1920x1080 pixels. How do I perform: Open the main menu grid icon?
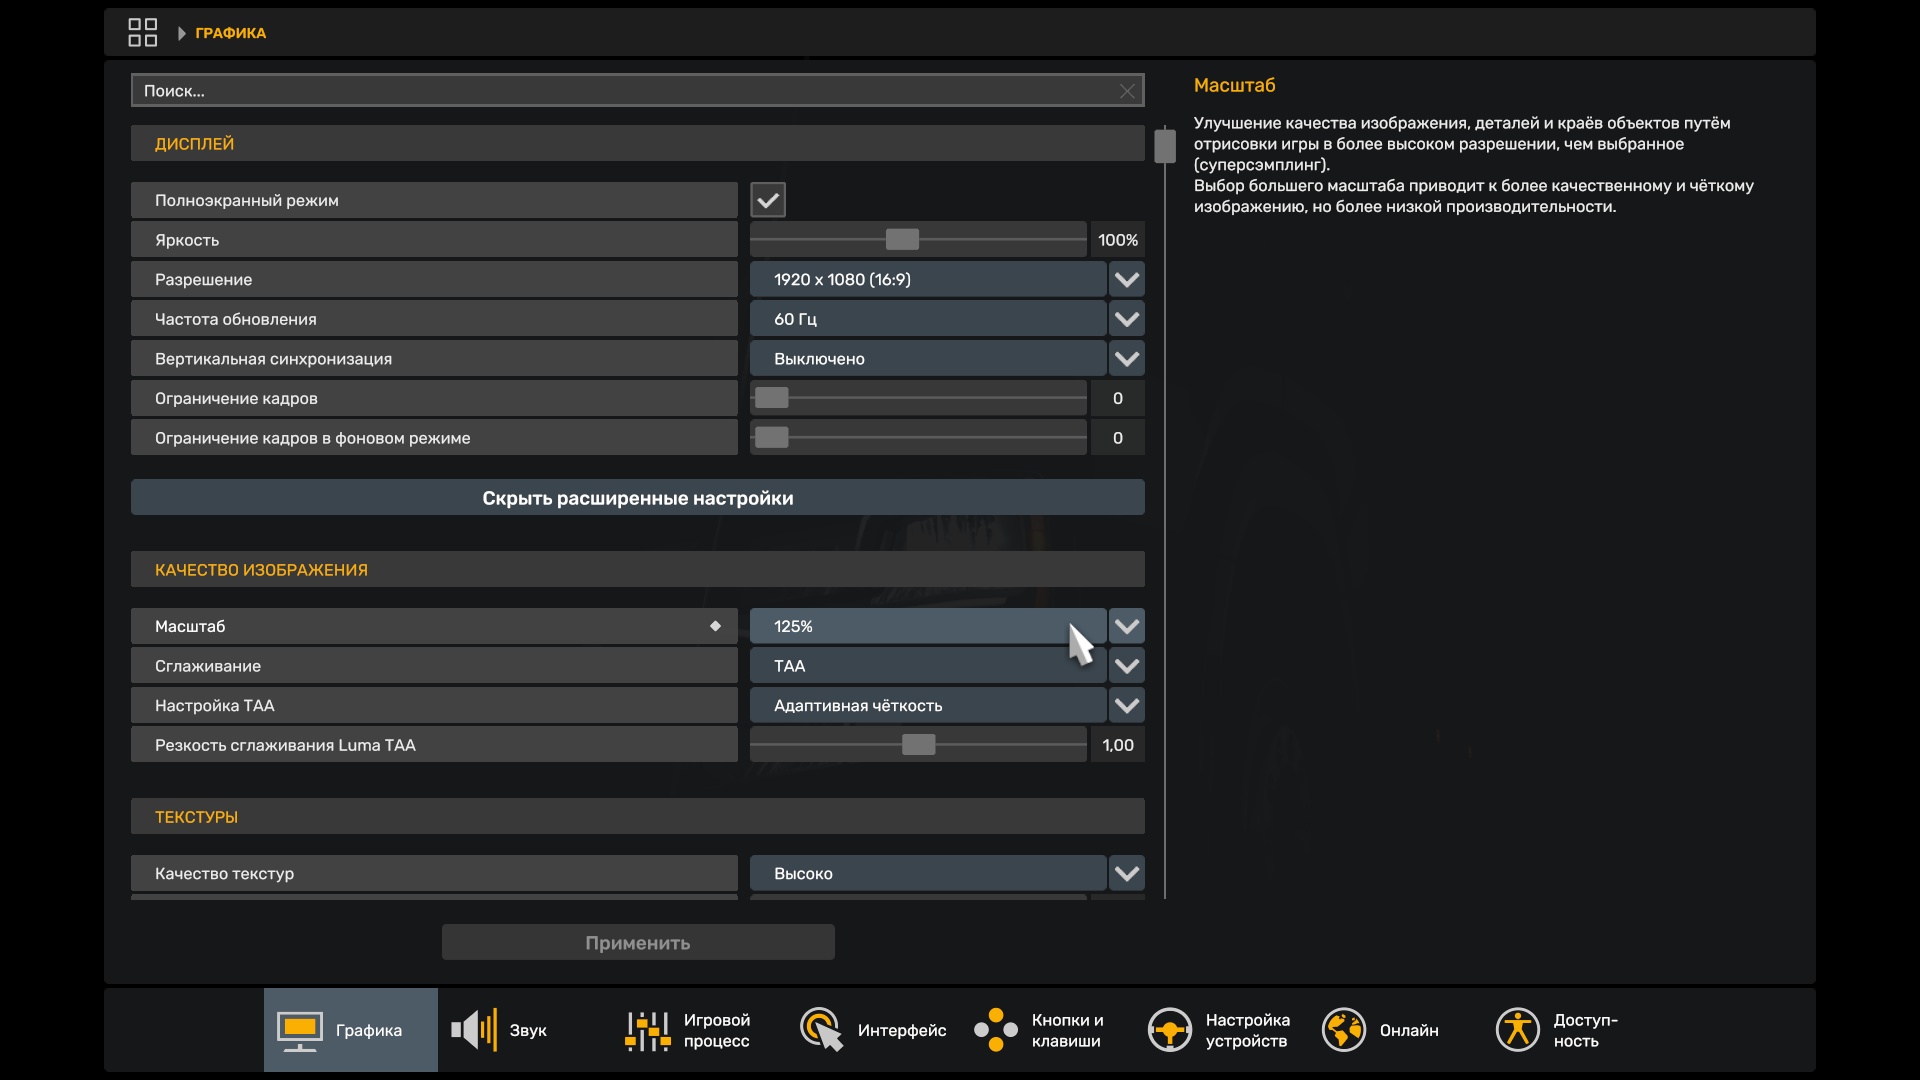click(143, 33)
